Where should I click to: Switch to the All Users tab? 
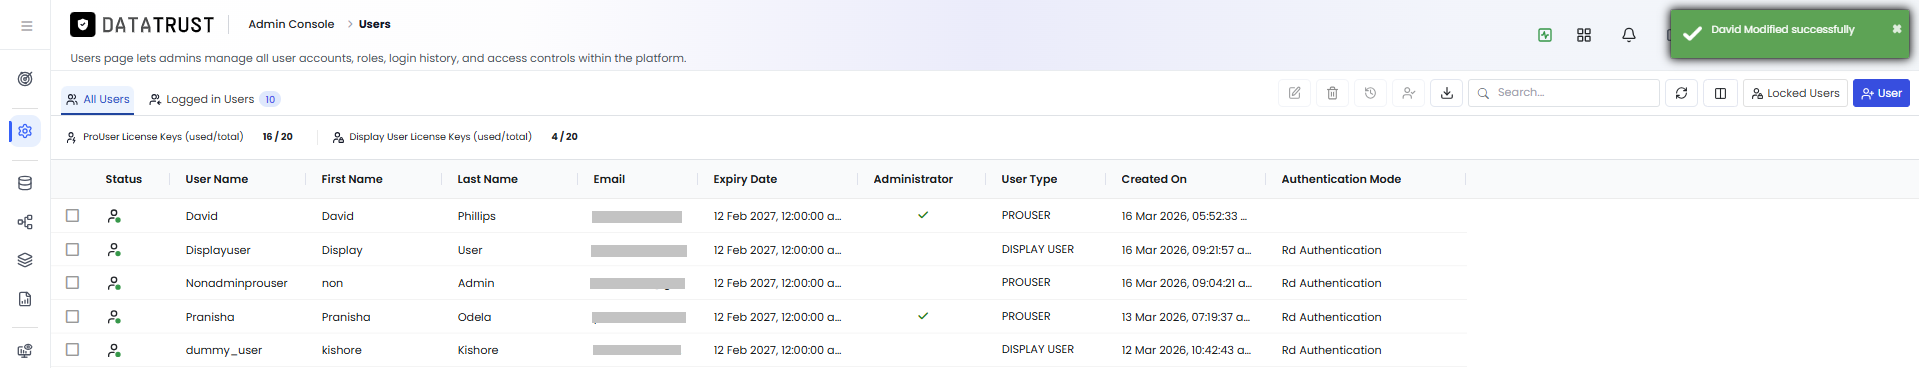tap(98, 99)
